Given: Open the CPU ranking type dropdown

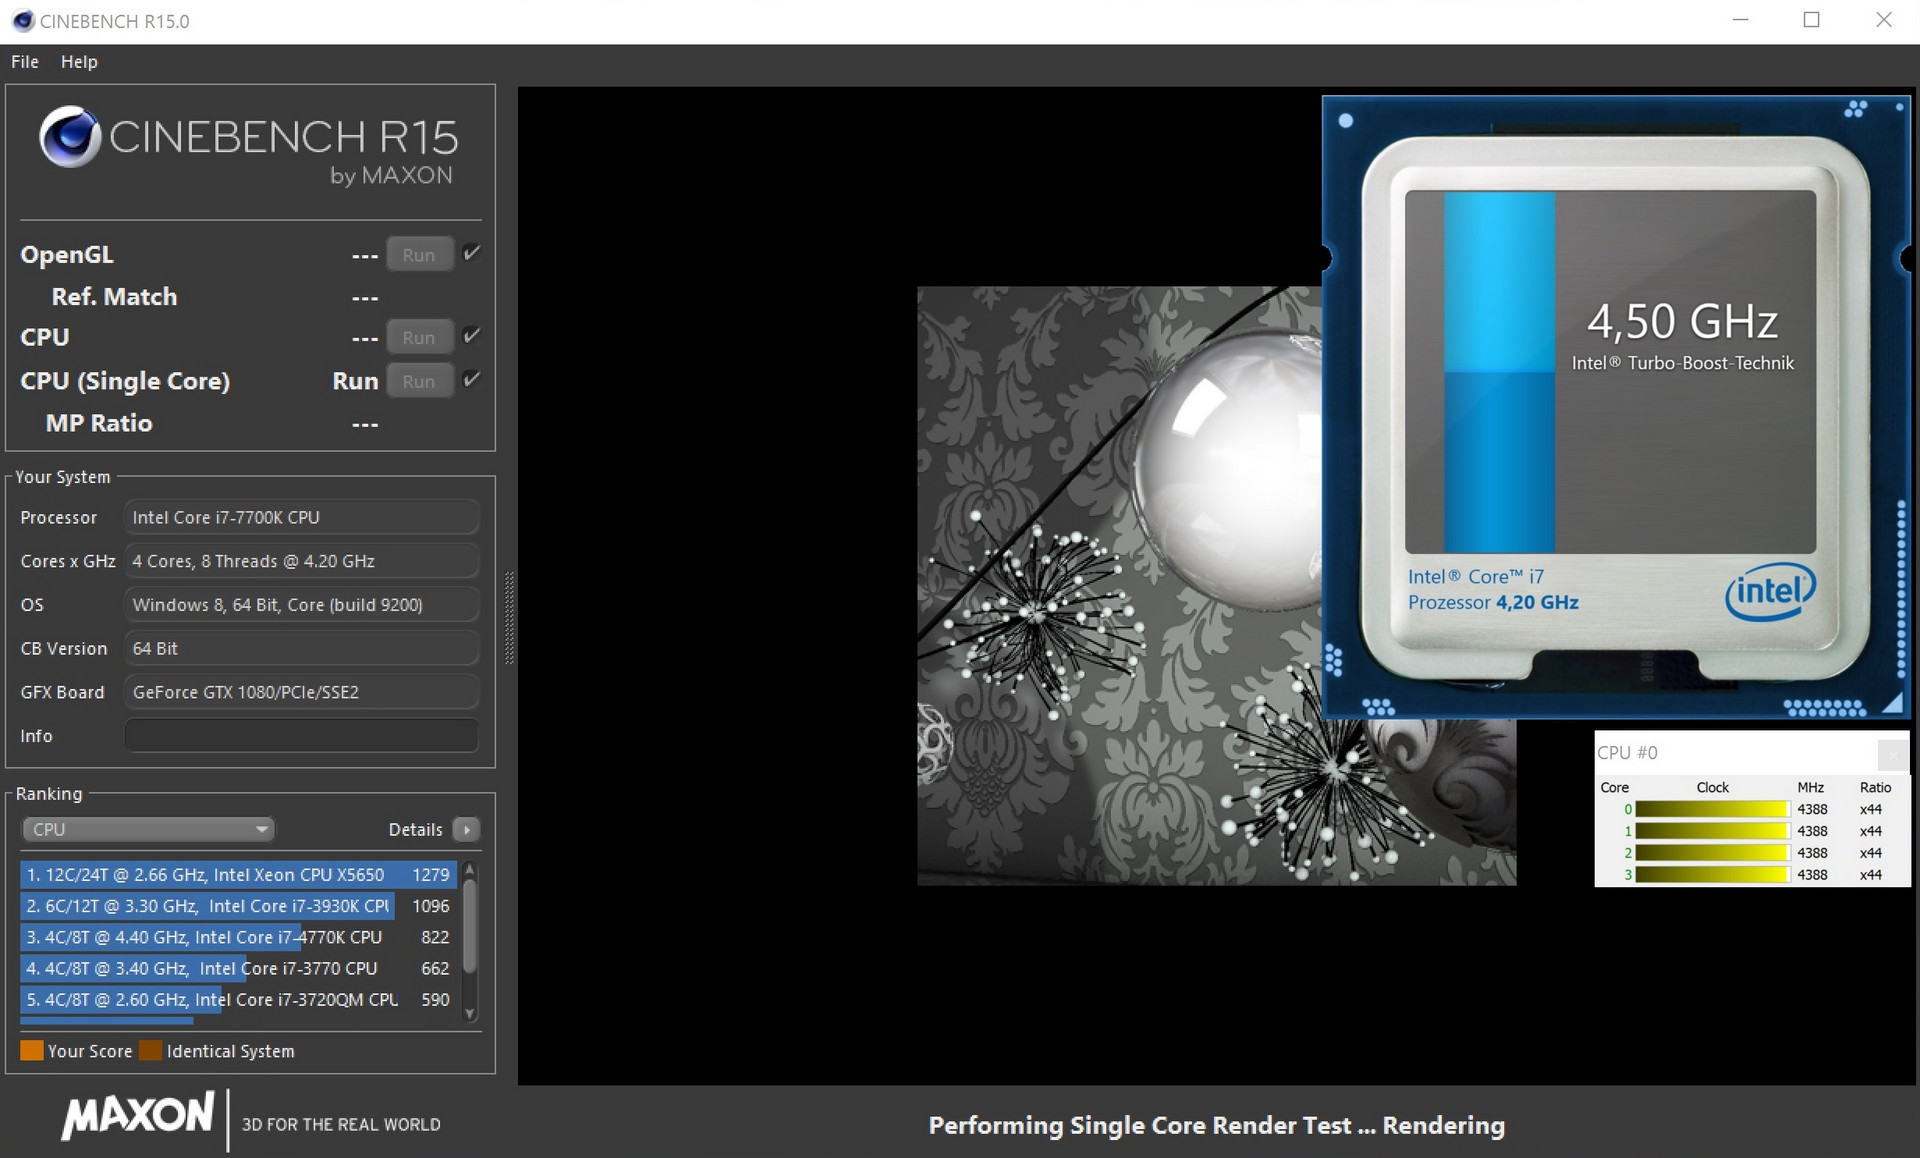Looking at the screenshot, I should (x=148, y=829).
